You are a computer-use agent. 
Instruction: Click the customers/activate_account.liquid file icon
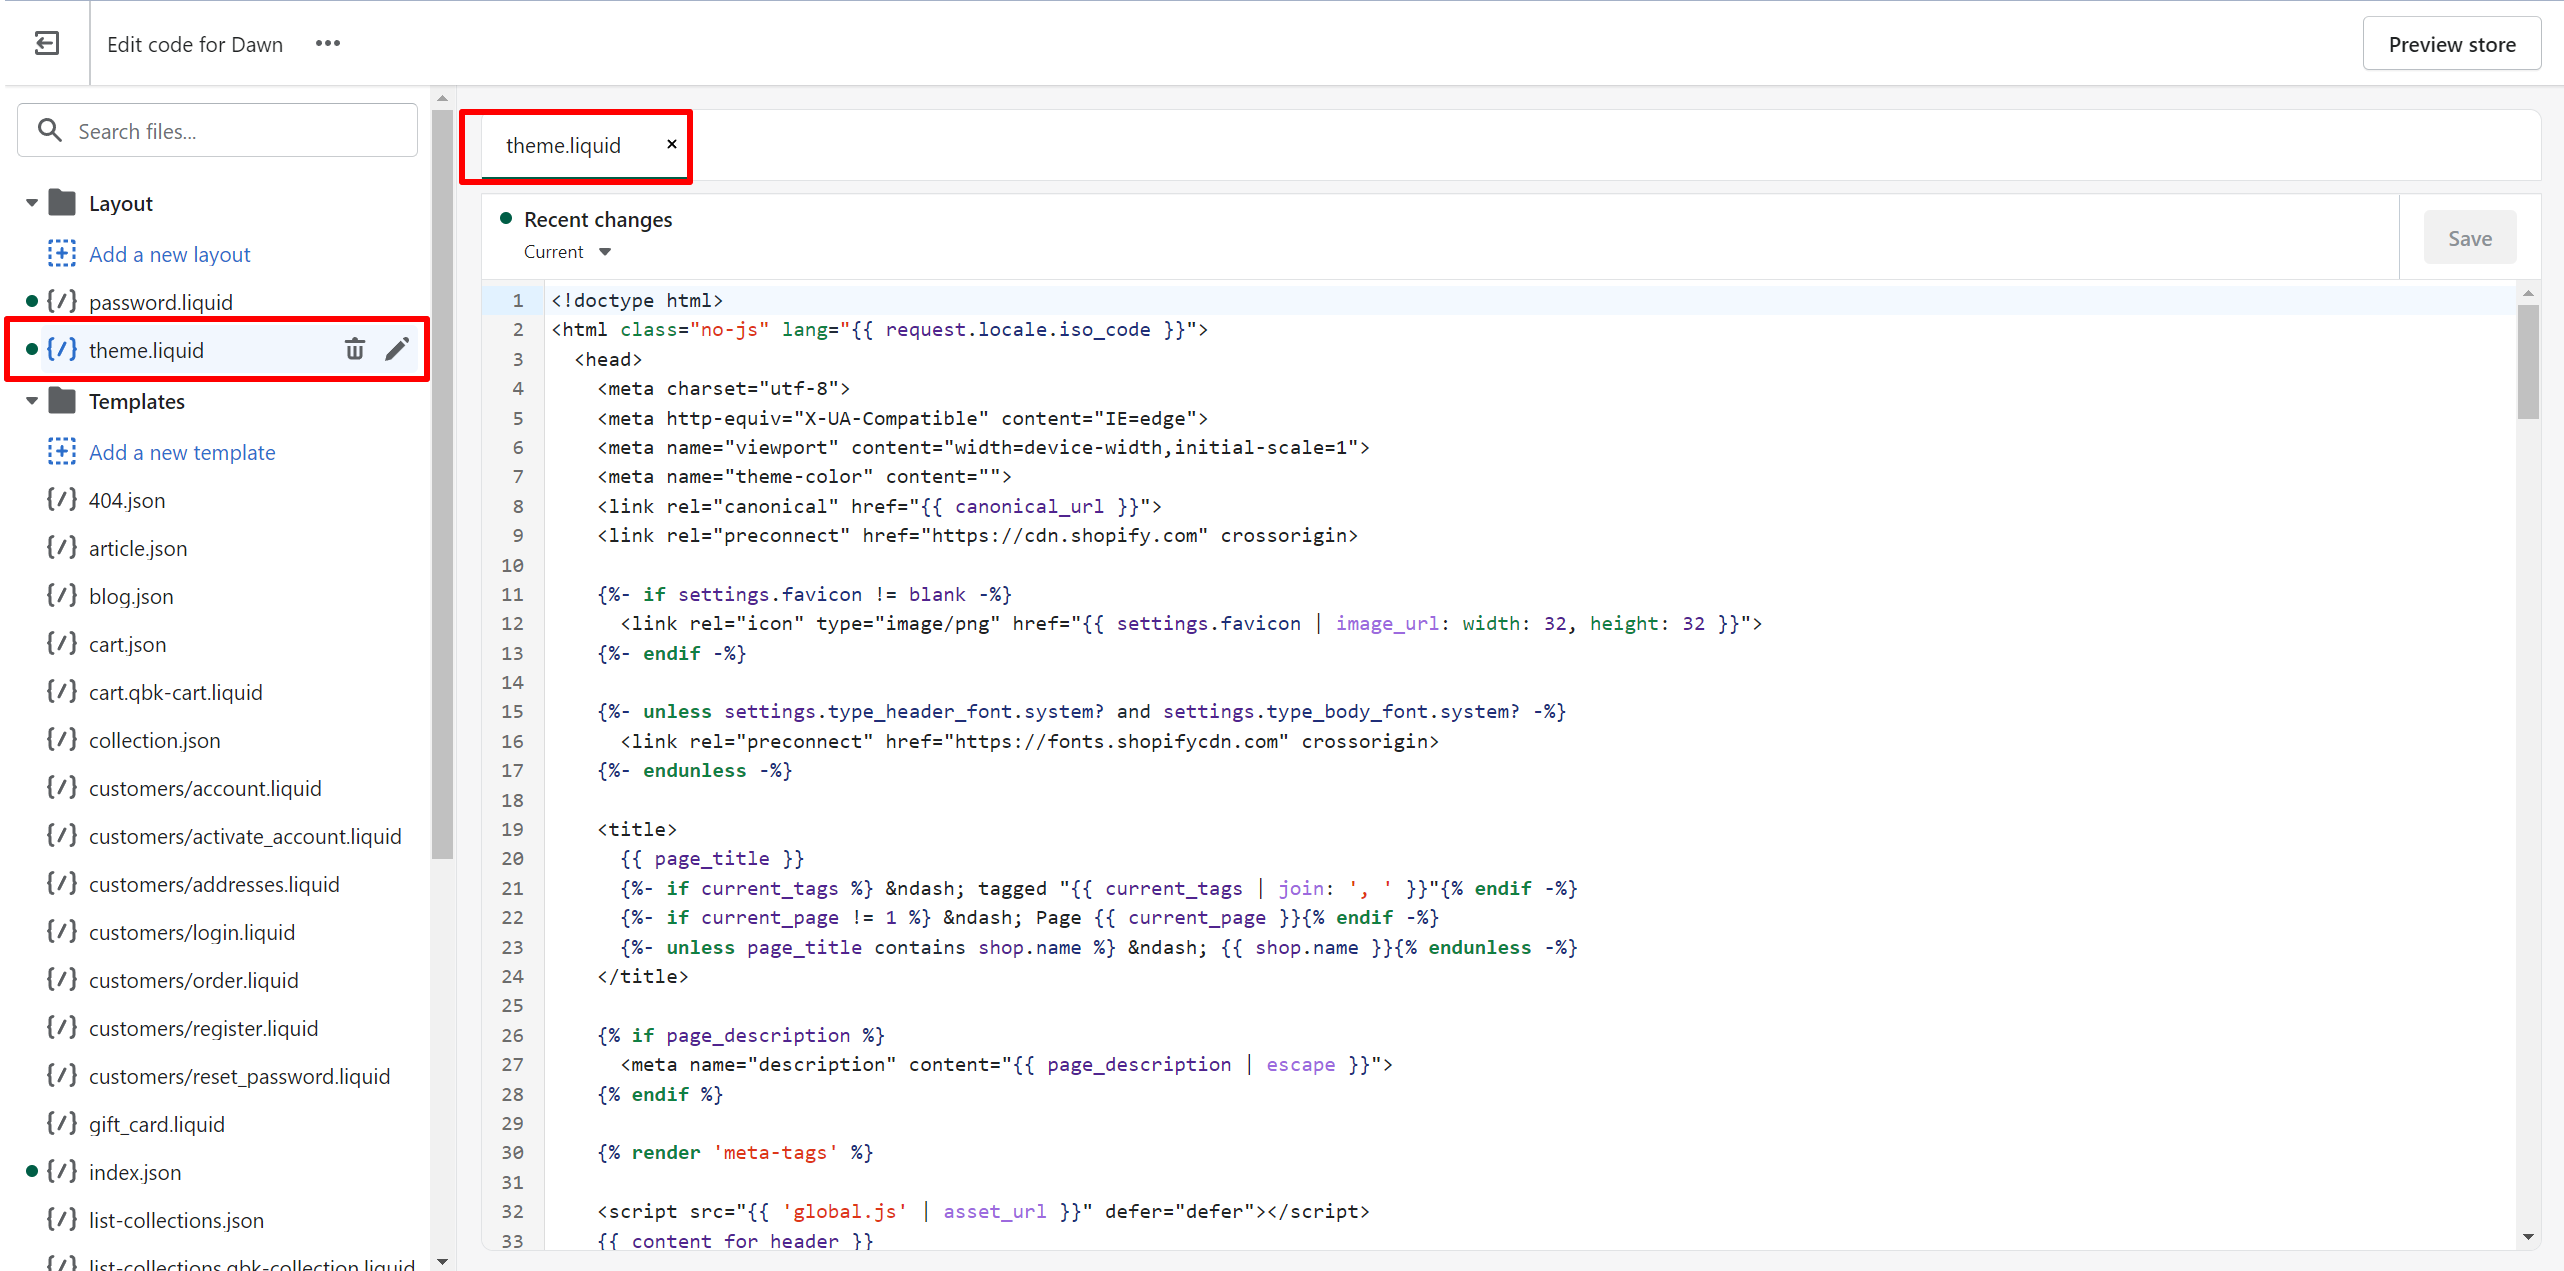[62, 835]
